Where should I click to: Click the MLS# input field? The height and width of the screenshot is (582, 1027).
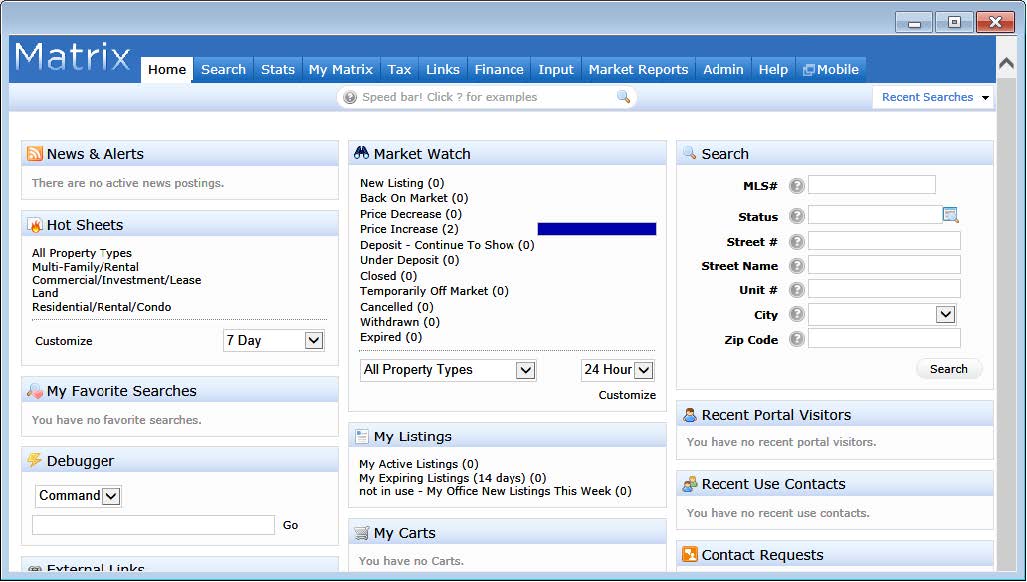click(x=872, y=185)
